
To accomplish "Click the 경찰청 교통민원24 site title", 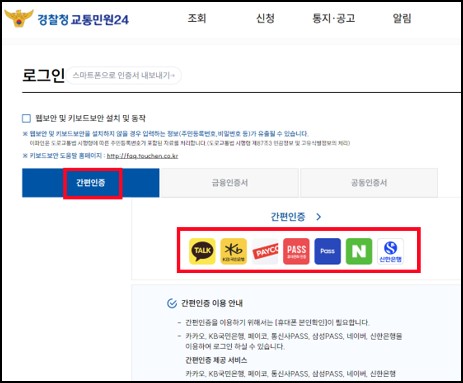I will pos(83,20).
